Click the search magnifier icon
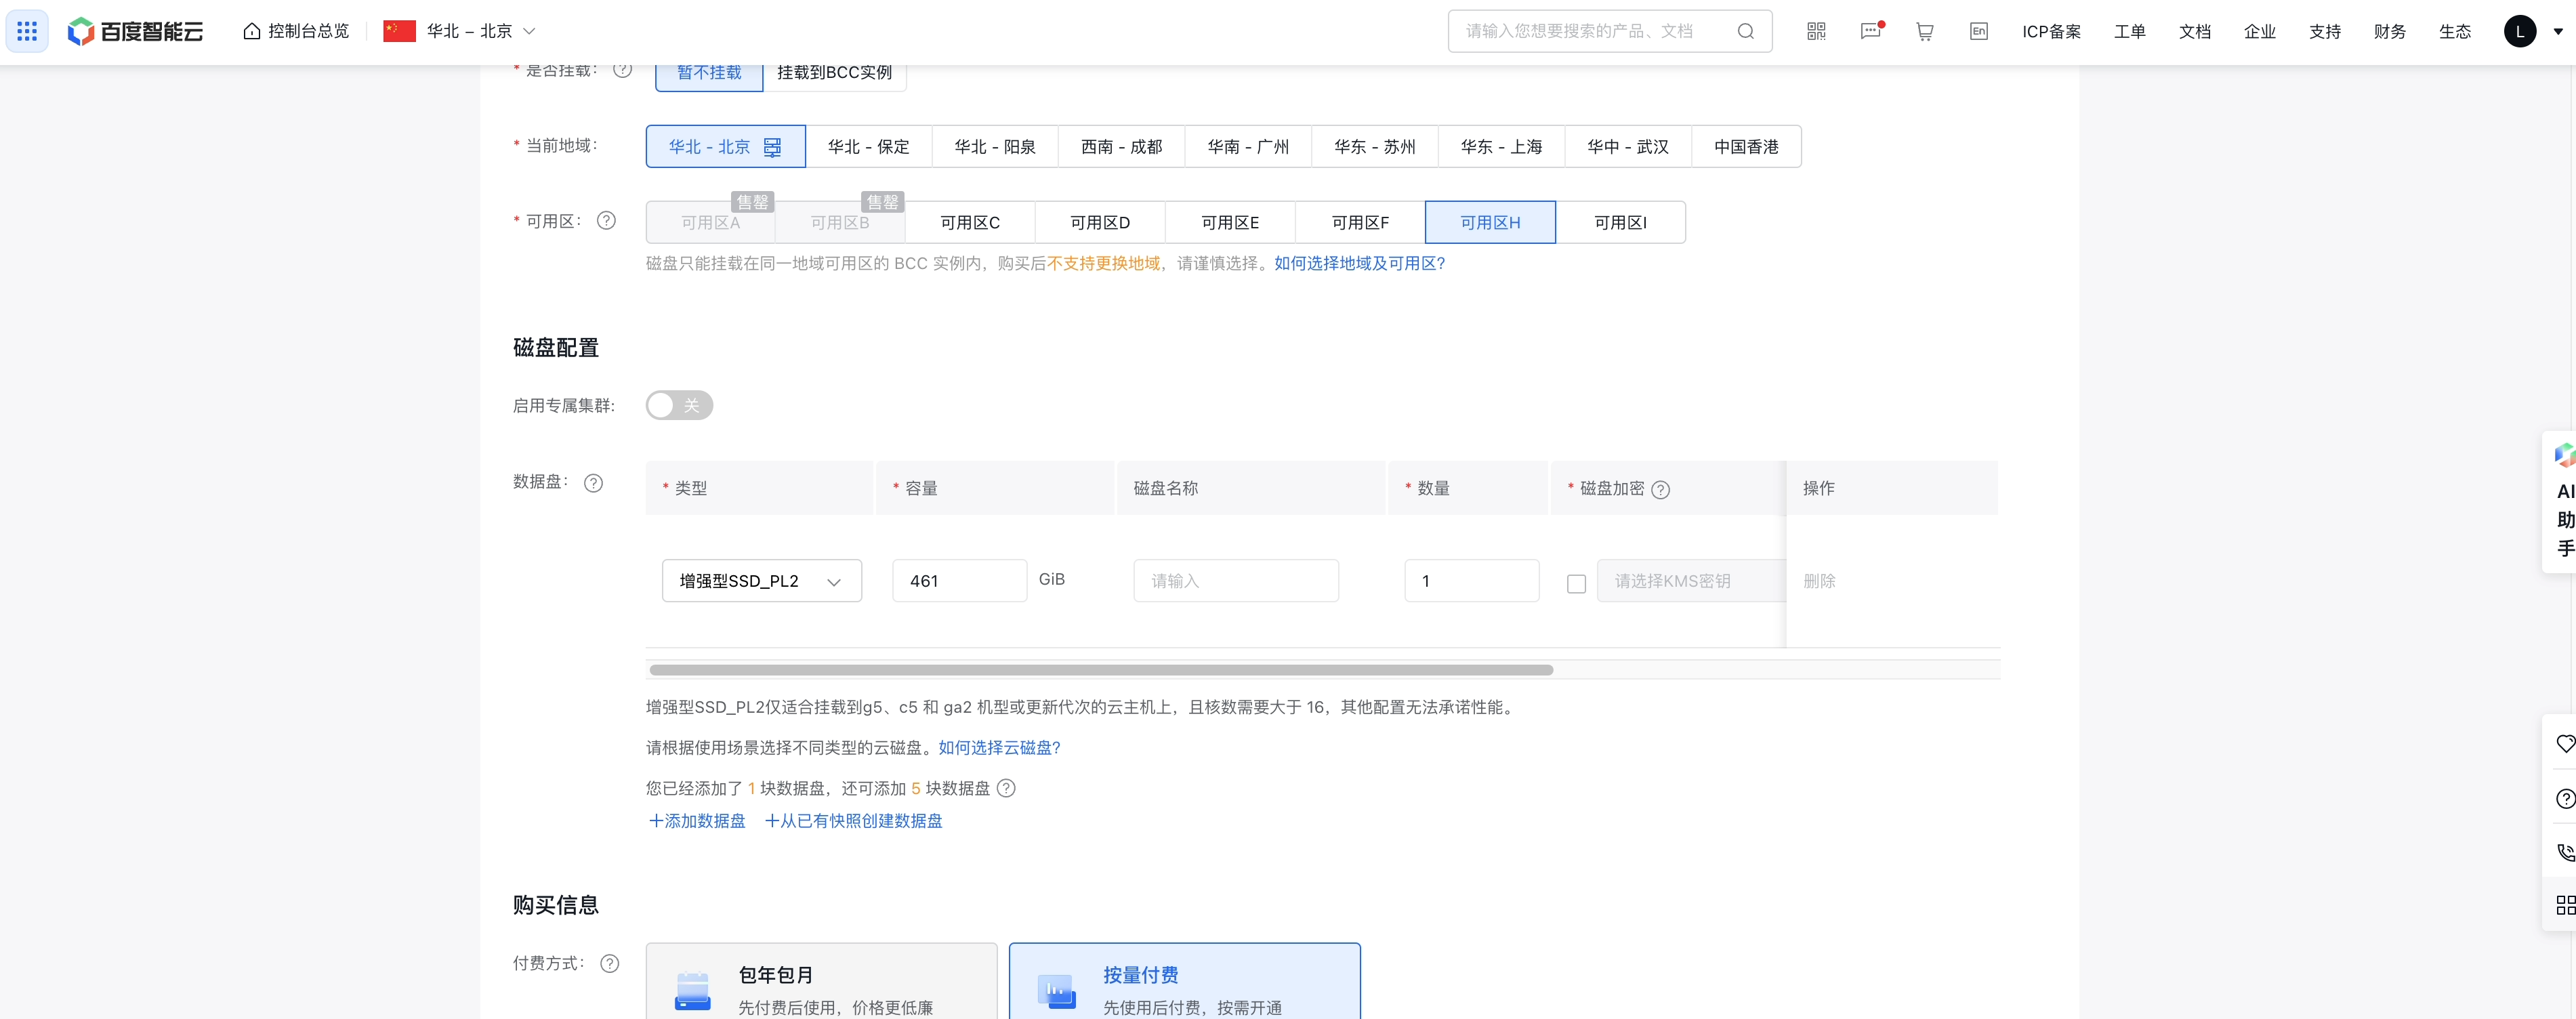This screenshot has width=2576, height=1019. click(1745, 31)
